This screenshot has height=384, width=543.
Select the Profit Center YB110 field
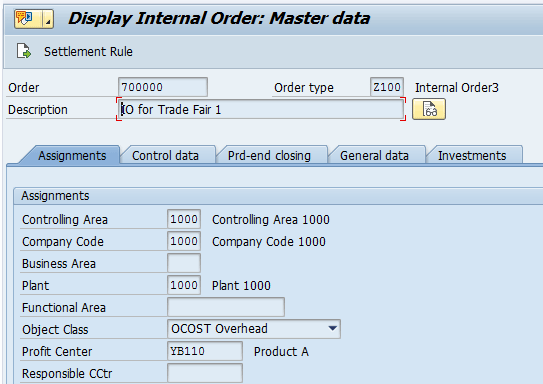[x=205, y=351]
